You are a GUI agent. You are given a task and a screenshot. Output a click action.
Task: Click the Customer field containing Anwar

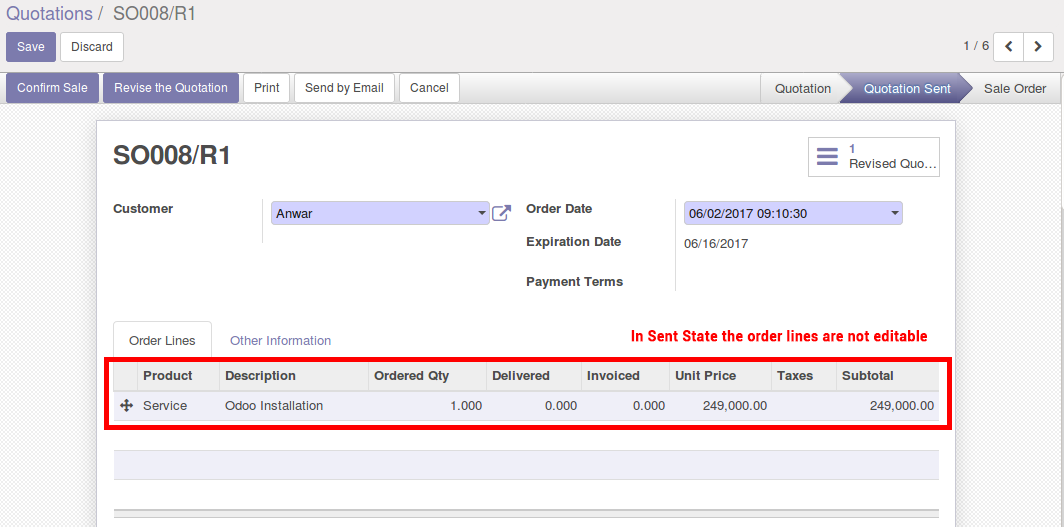380,213
